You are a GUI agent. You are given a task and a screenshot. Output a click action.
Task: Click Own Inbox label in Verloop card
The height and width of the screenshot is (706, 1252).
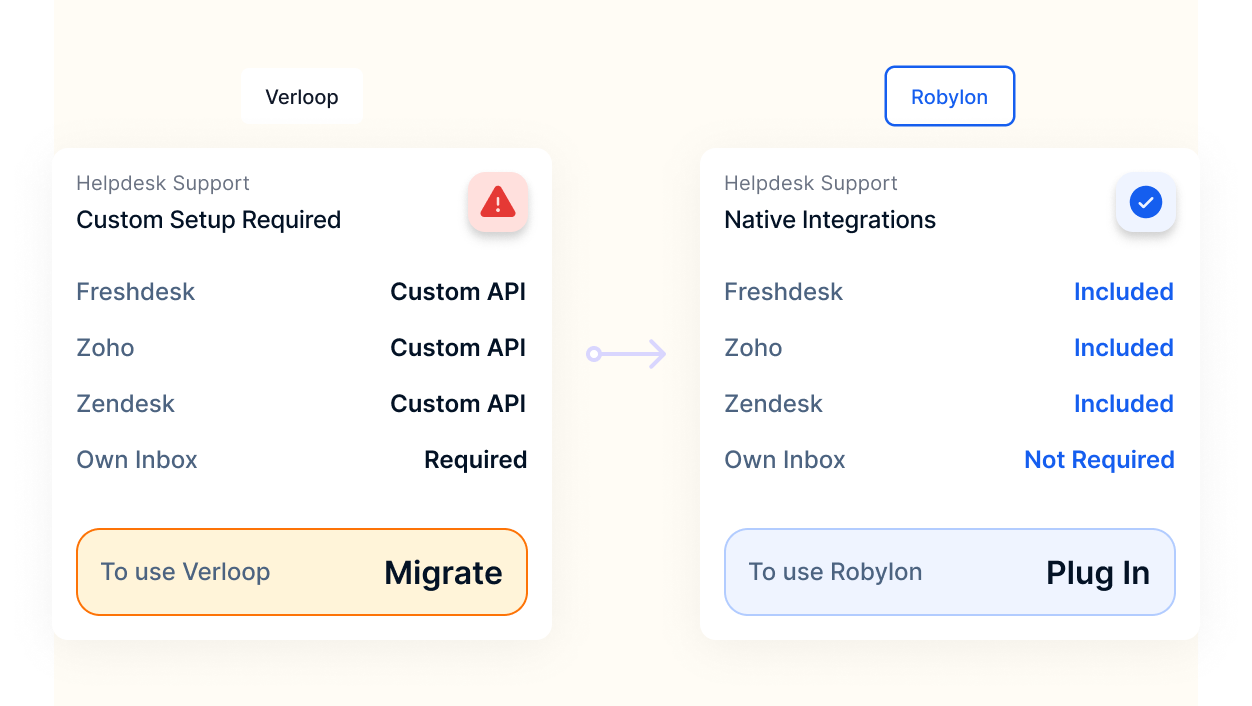pos(137,460)
